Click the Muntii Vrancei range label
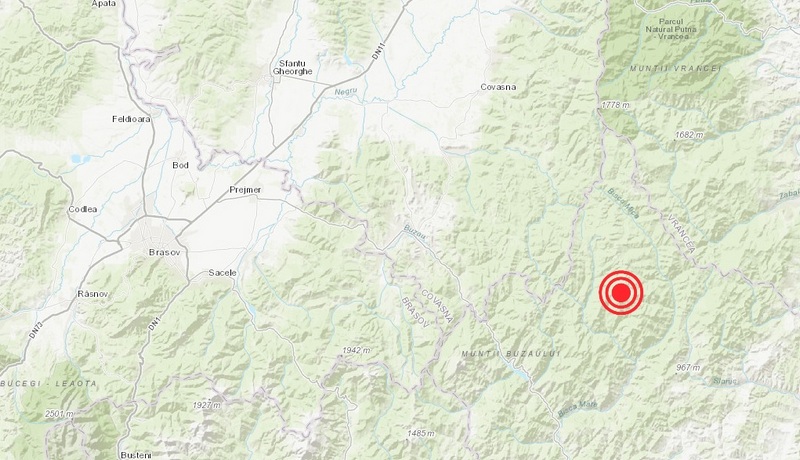Screen dimensions: 800x460 coord(675,68)
